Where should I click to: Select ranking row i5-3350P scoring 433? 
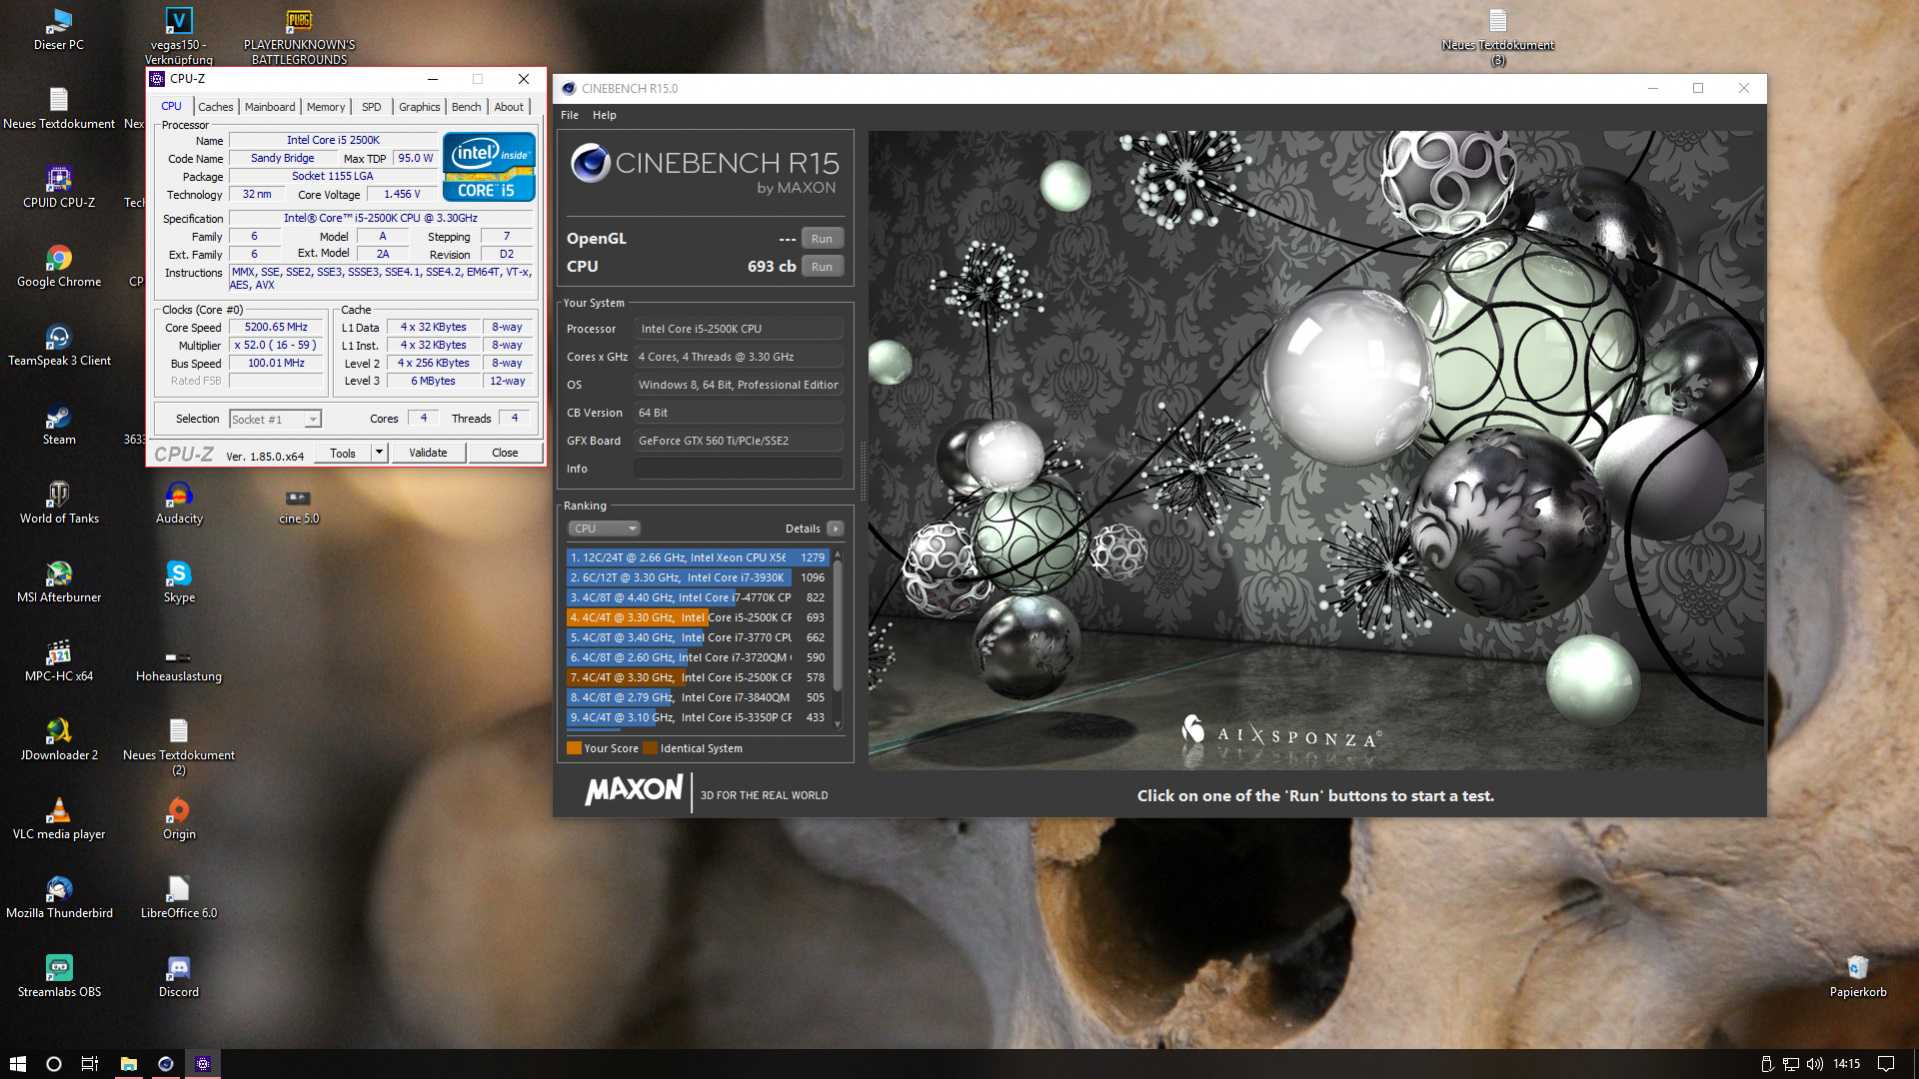[697, 718]
